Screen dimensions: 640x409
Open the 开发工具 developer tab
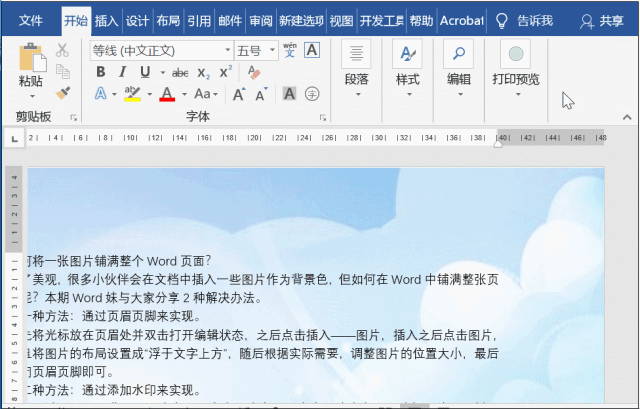tap(381, 20)
